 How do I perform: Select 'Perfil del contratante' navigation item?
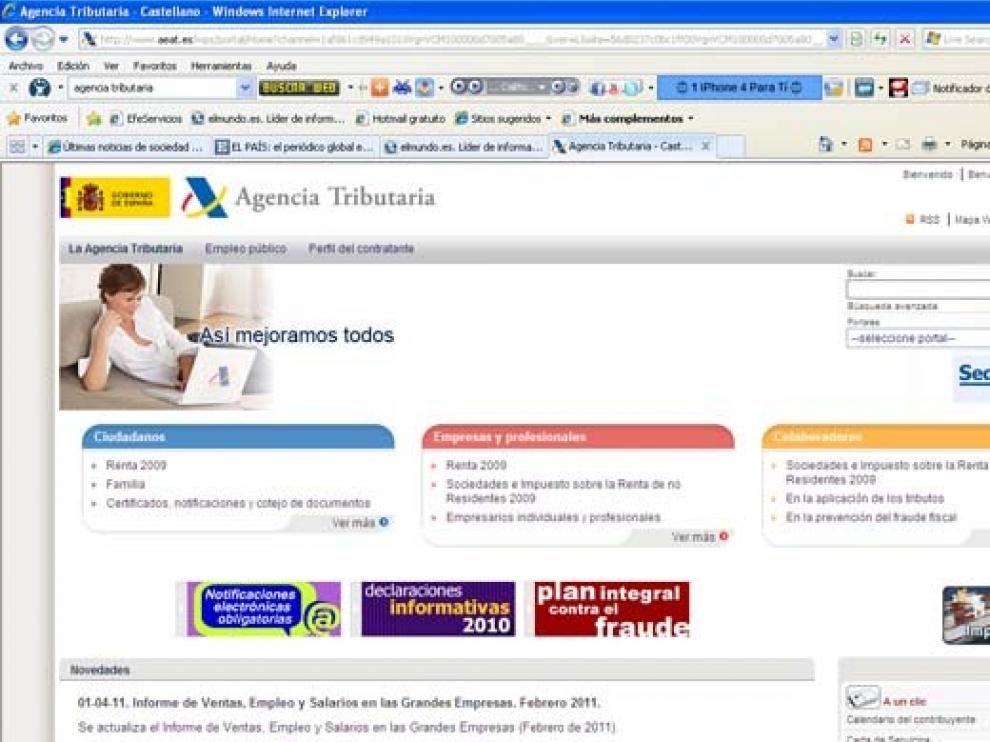[361, 249]
